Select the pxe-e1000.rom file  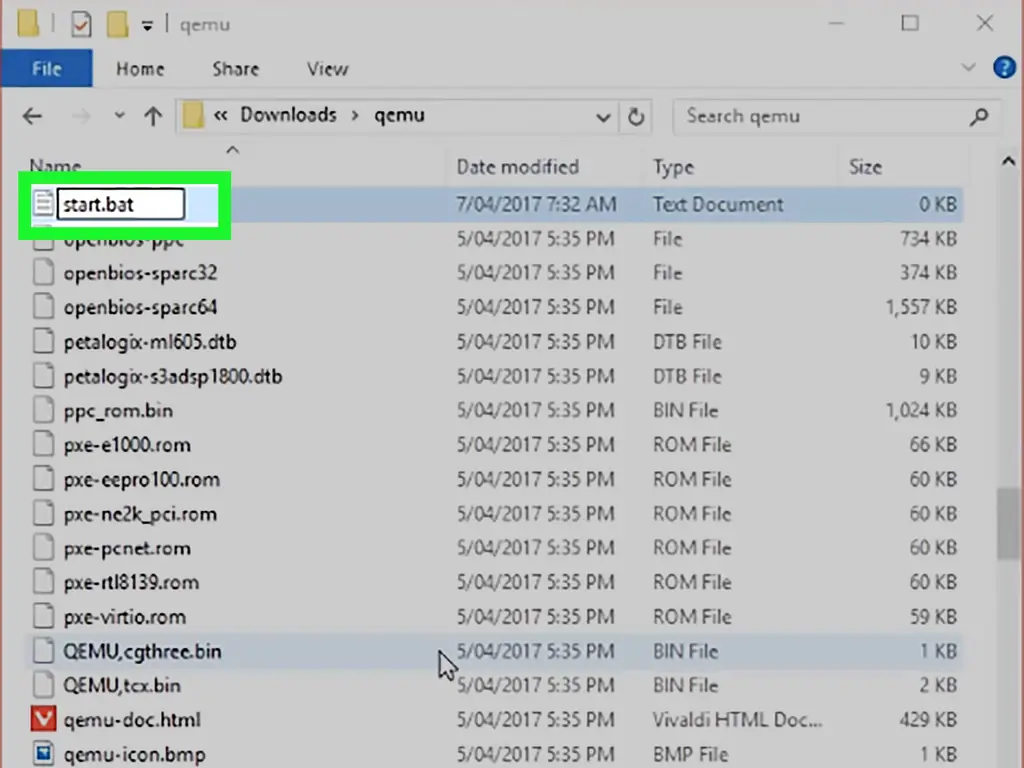click(x=127, y=445)
